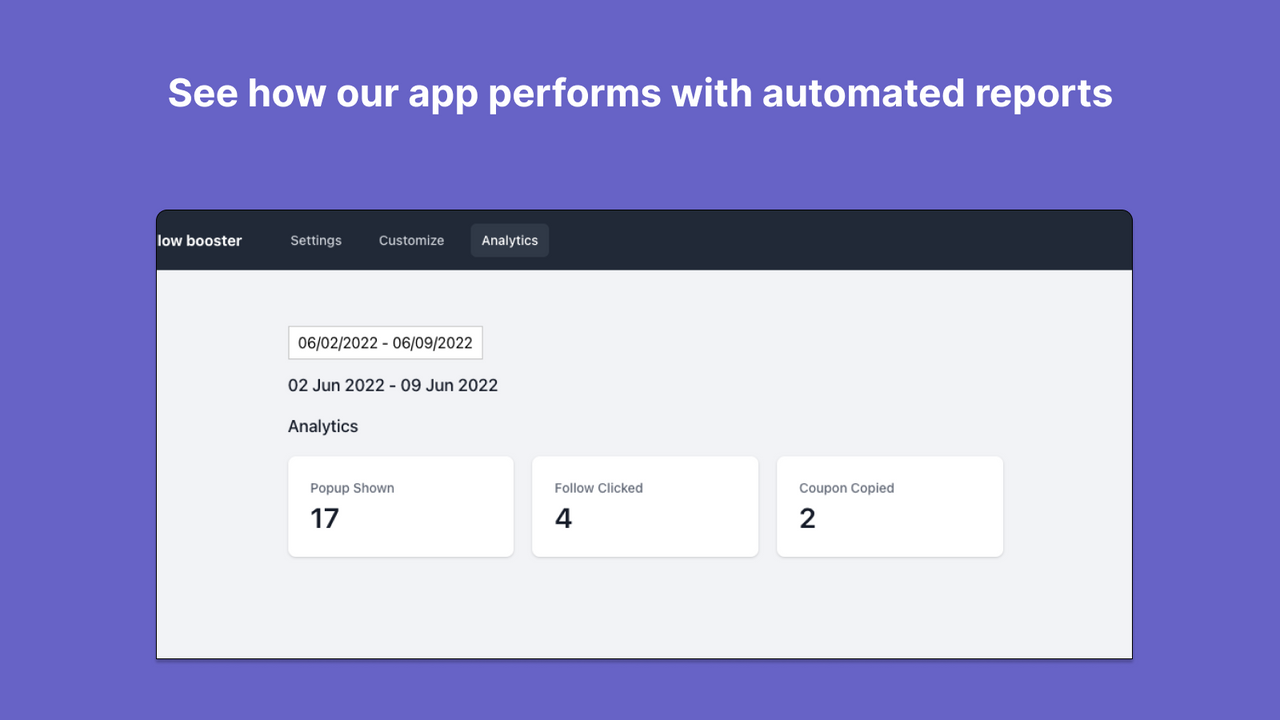Click the Follow booster app name
The width and height of the screenshot is (1280, 720).
click(x=198, y=240)
